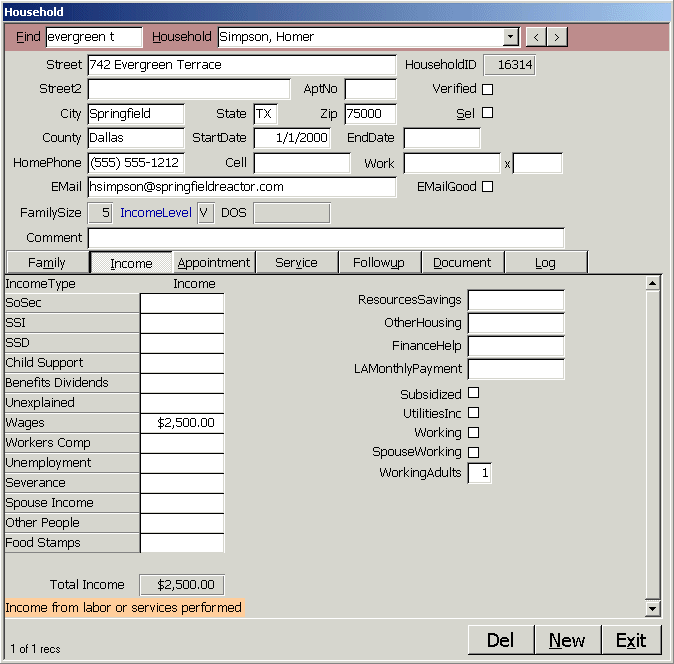This screenshot has height=664, width=674.
Task: Click the IncomeLevel value box V
Action: pyautogui.click(x=205, y=213)
